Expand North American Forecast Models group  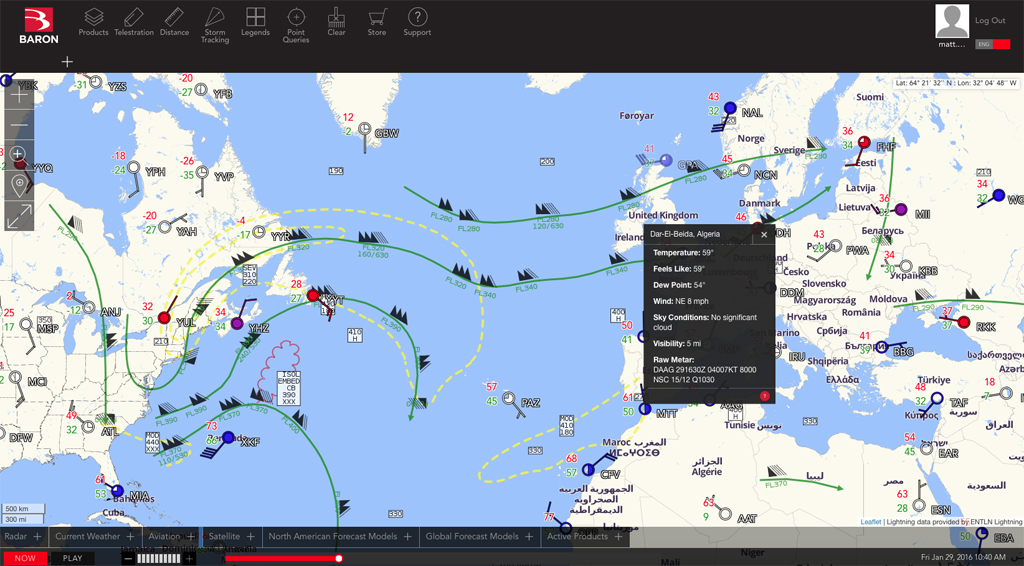pyautogui.click(x=408, y=537)
